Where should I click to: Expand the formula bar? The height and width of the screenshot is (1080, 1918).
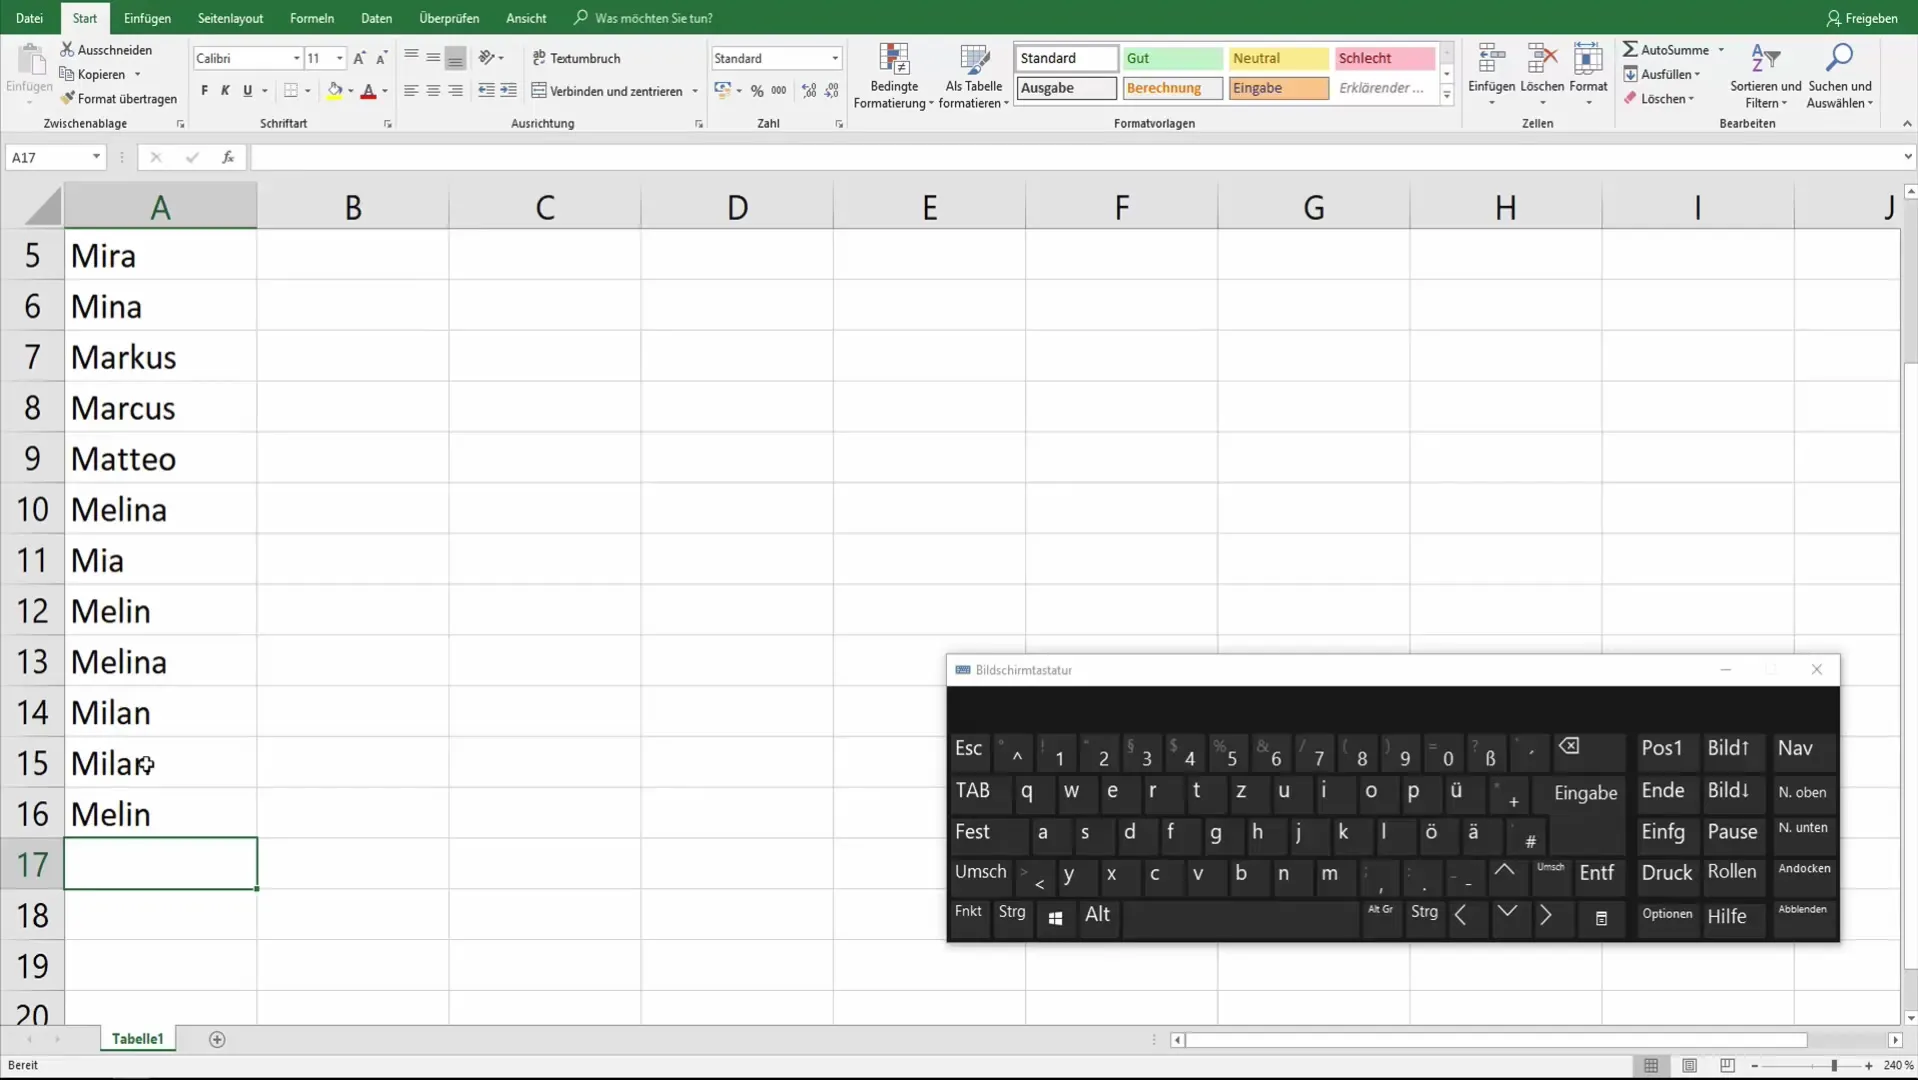[x=1907, y=157]
